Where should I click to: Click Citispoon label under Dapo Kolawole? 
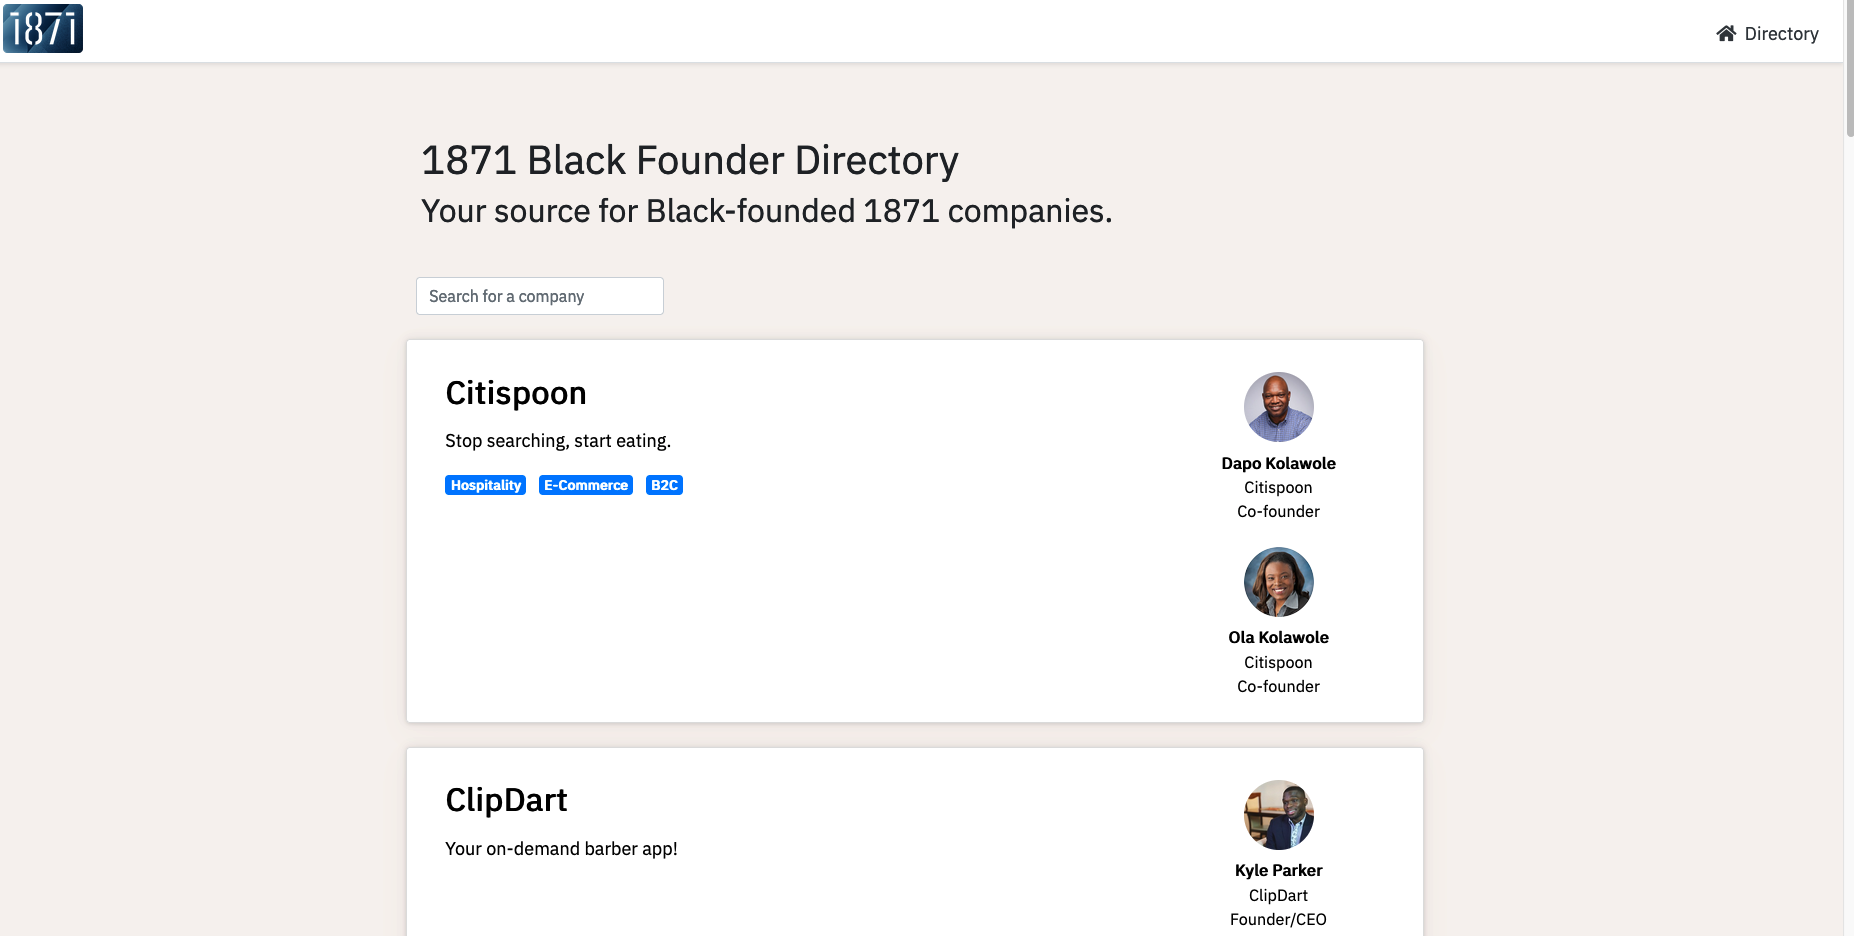(1278, 488)
